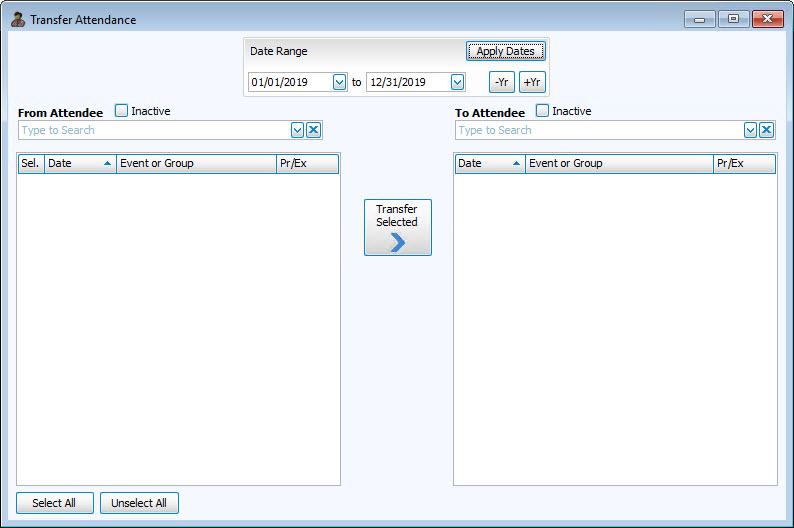Click the From Attendee search input
The height and width of the screenshot is (528, 794).
coord(154,130)
